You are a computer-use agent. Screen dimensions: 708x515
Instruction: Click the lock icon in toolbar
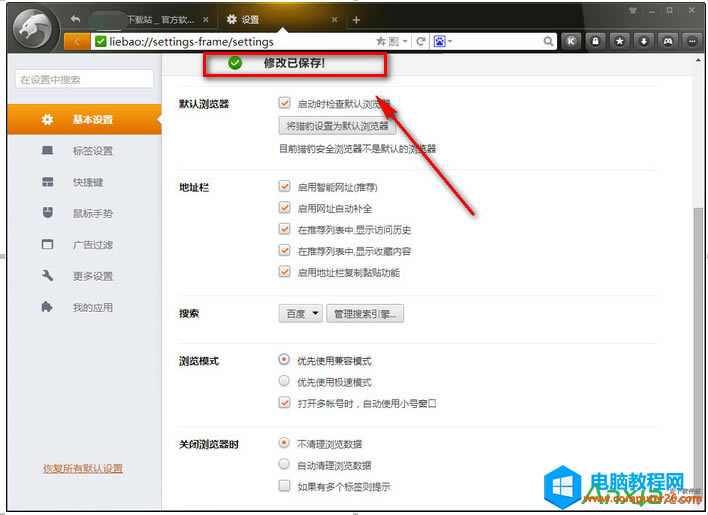(x=596, y=42)
